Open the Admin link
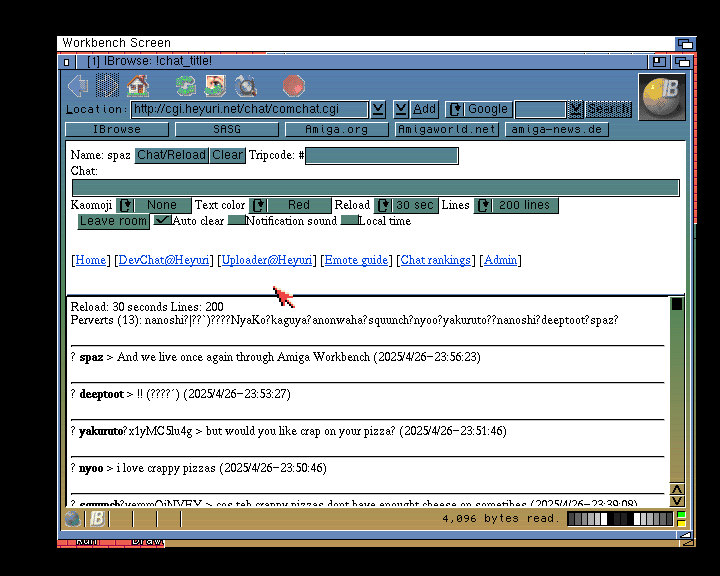The height and width of the screenshot is (576, 720). tap(501, 260)
